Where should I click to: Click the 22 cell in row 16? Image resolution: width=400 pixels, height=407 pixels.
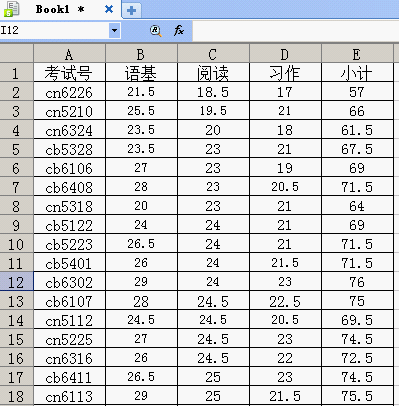pos(285,357)
